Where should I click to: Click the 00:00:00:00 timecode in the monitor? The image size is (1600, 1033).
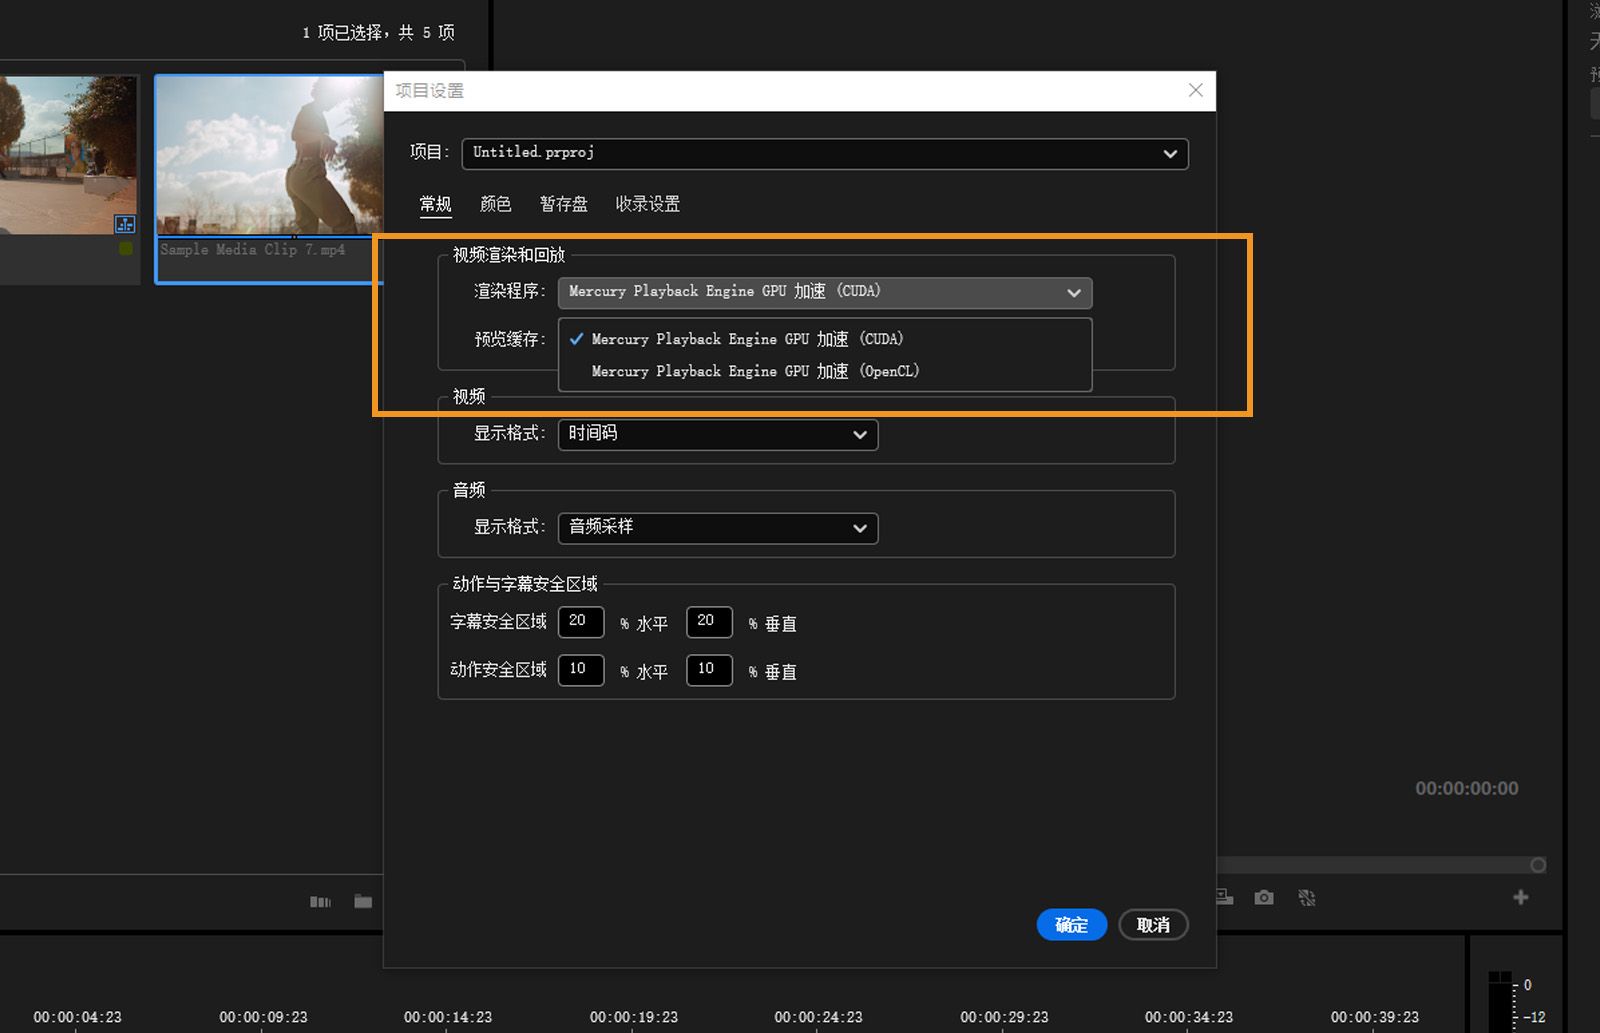coord(1467,789)
